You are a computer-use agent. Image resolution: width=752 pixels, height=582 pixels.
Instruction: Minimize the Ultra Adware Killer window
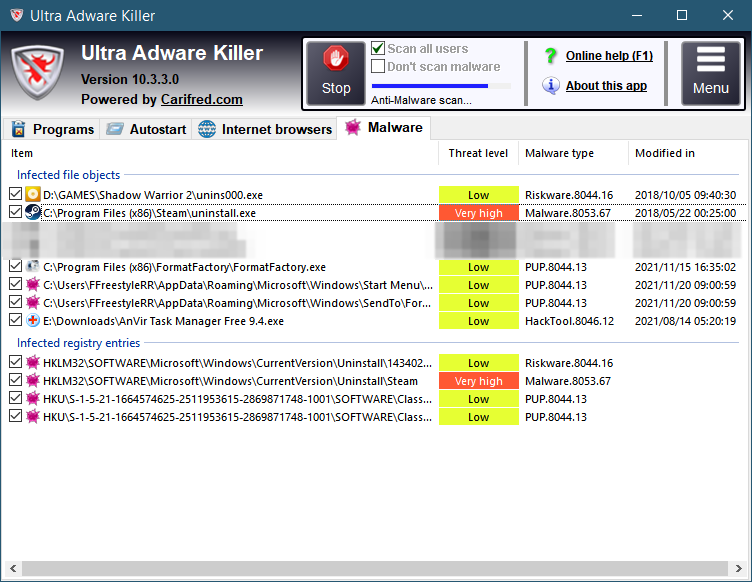pyautogui.click(x=636, y=15)
